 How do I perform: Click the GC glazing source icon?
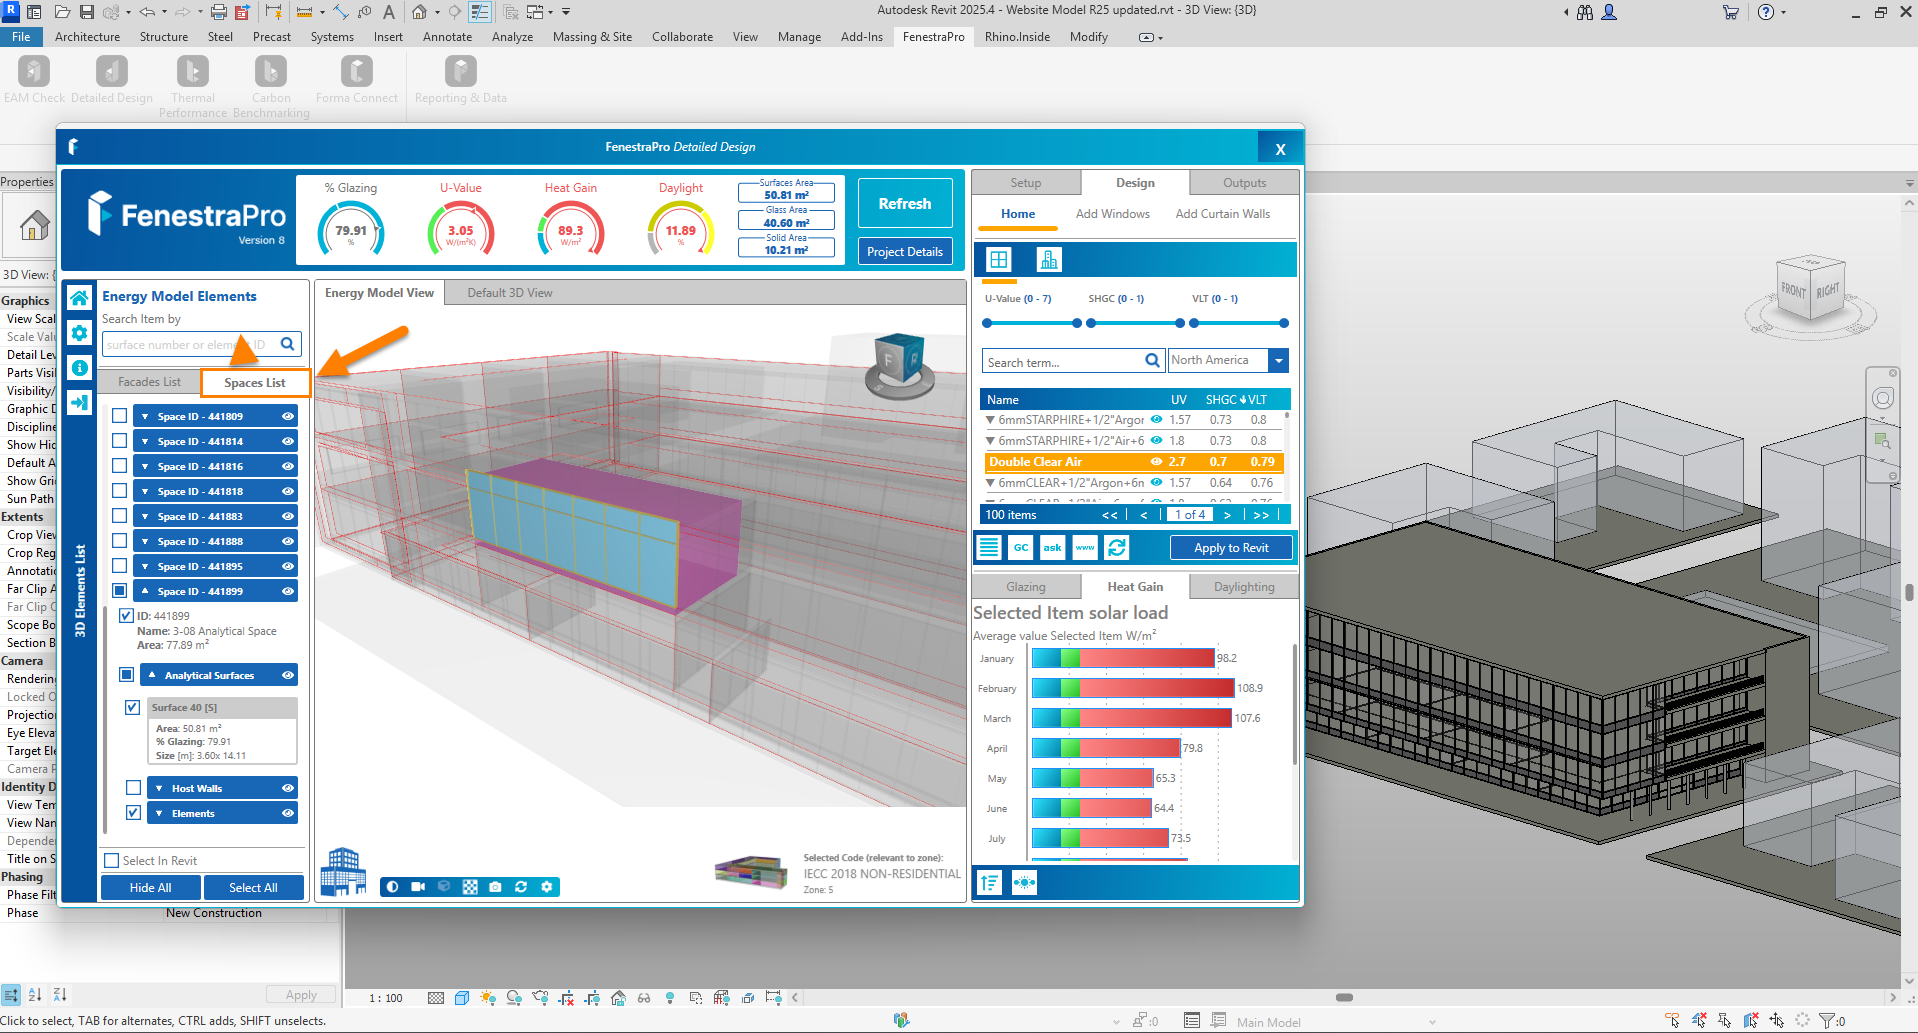tap(1021, 547)
